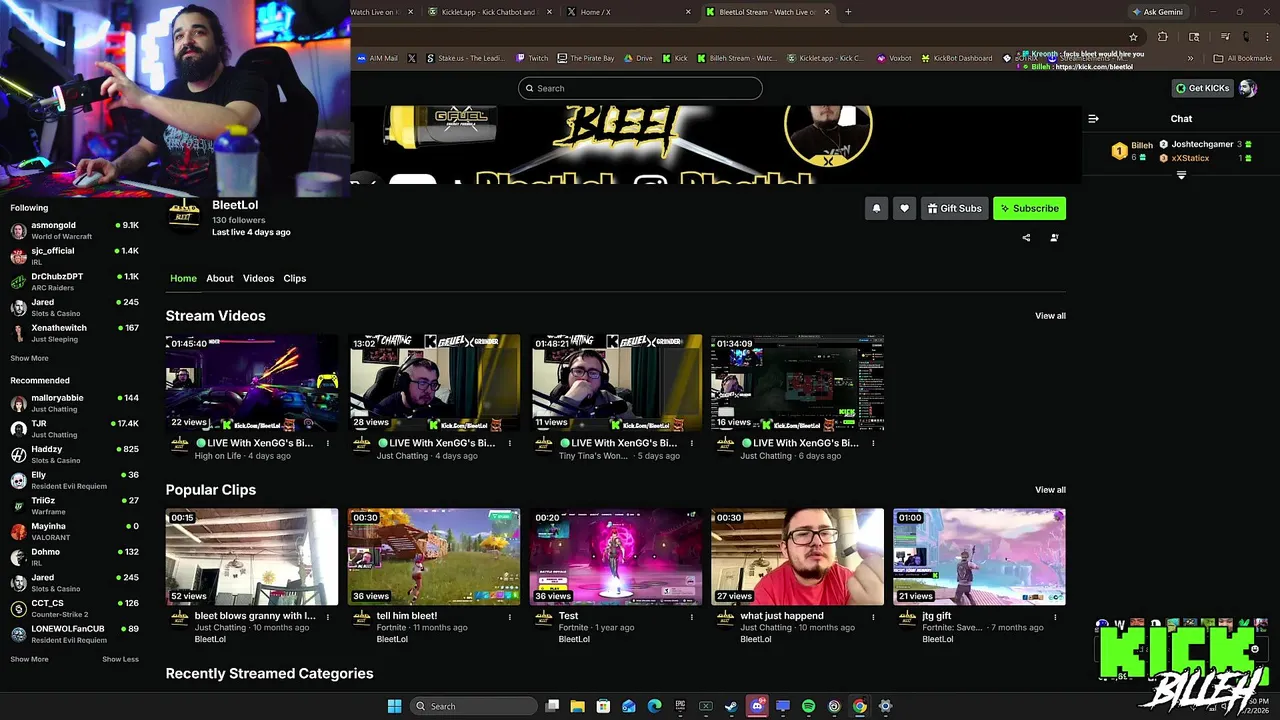The height and width of the screenshot is (720, 1280).
Task: Open Steam from the taskbar
Action: click(x=731, y=706)
